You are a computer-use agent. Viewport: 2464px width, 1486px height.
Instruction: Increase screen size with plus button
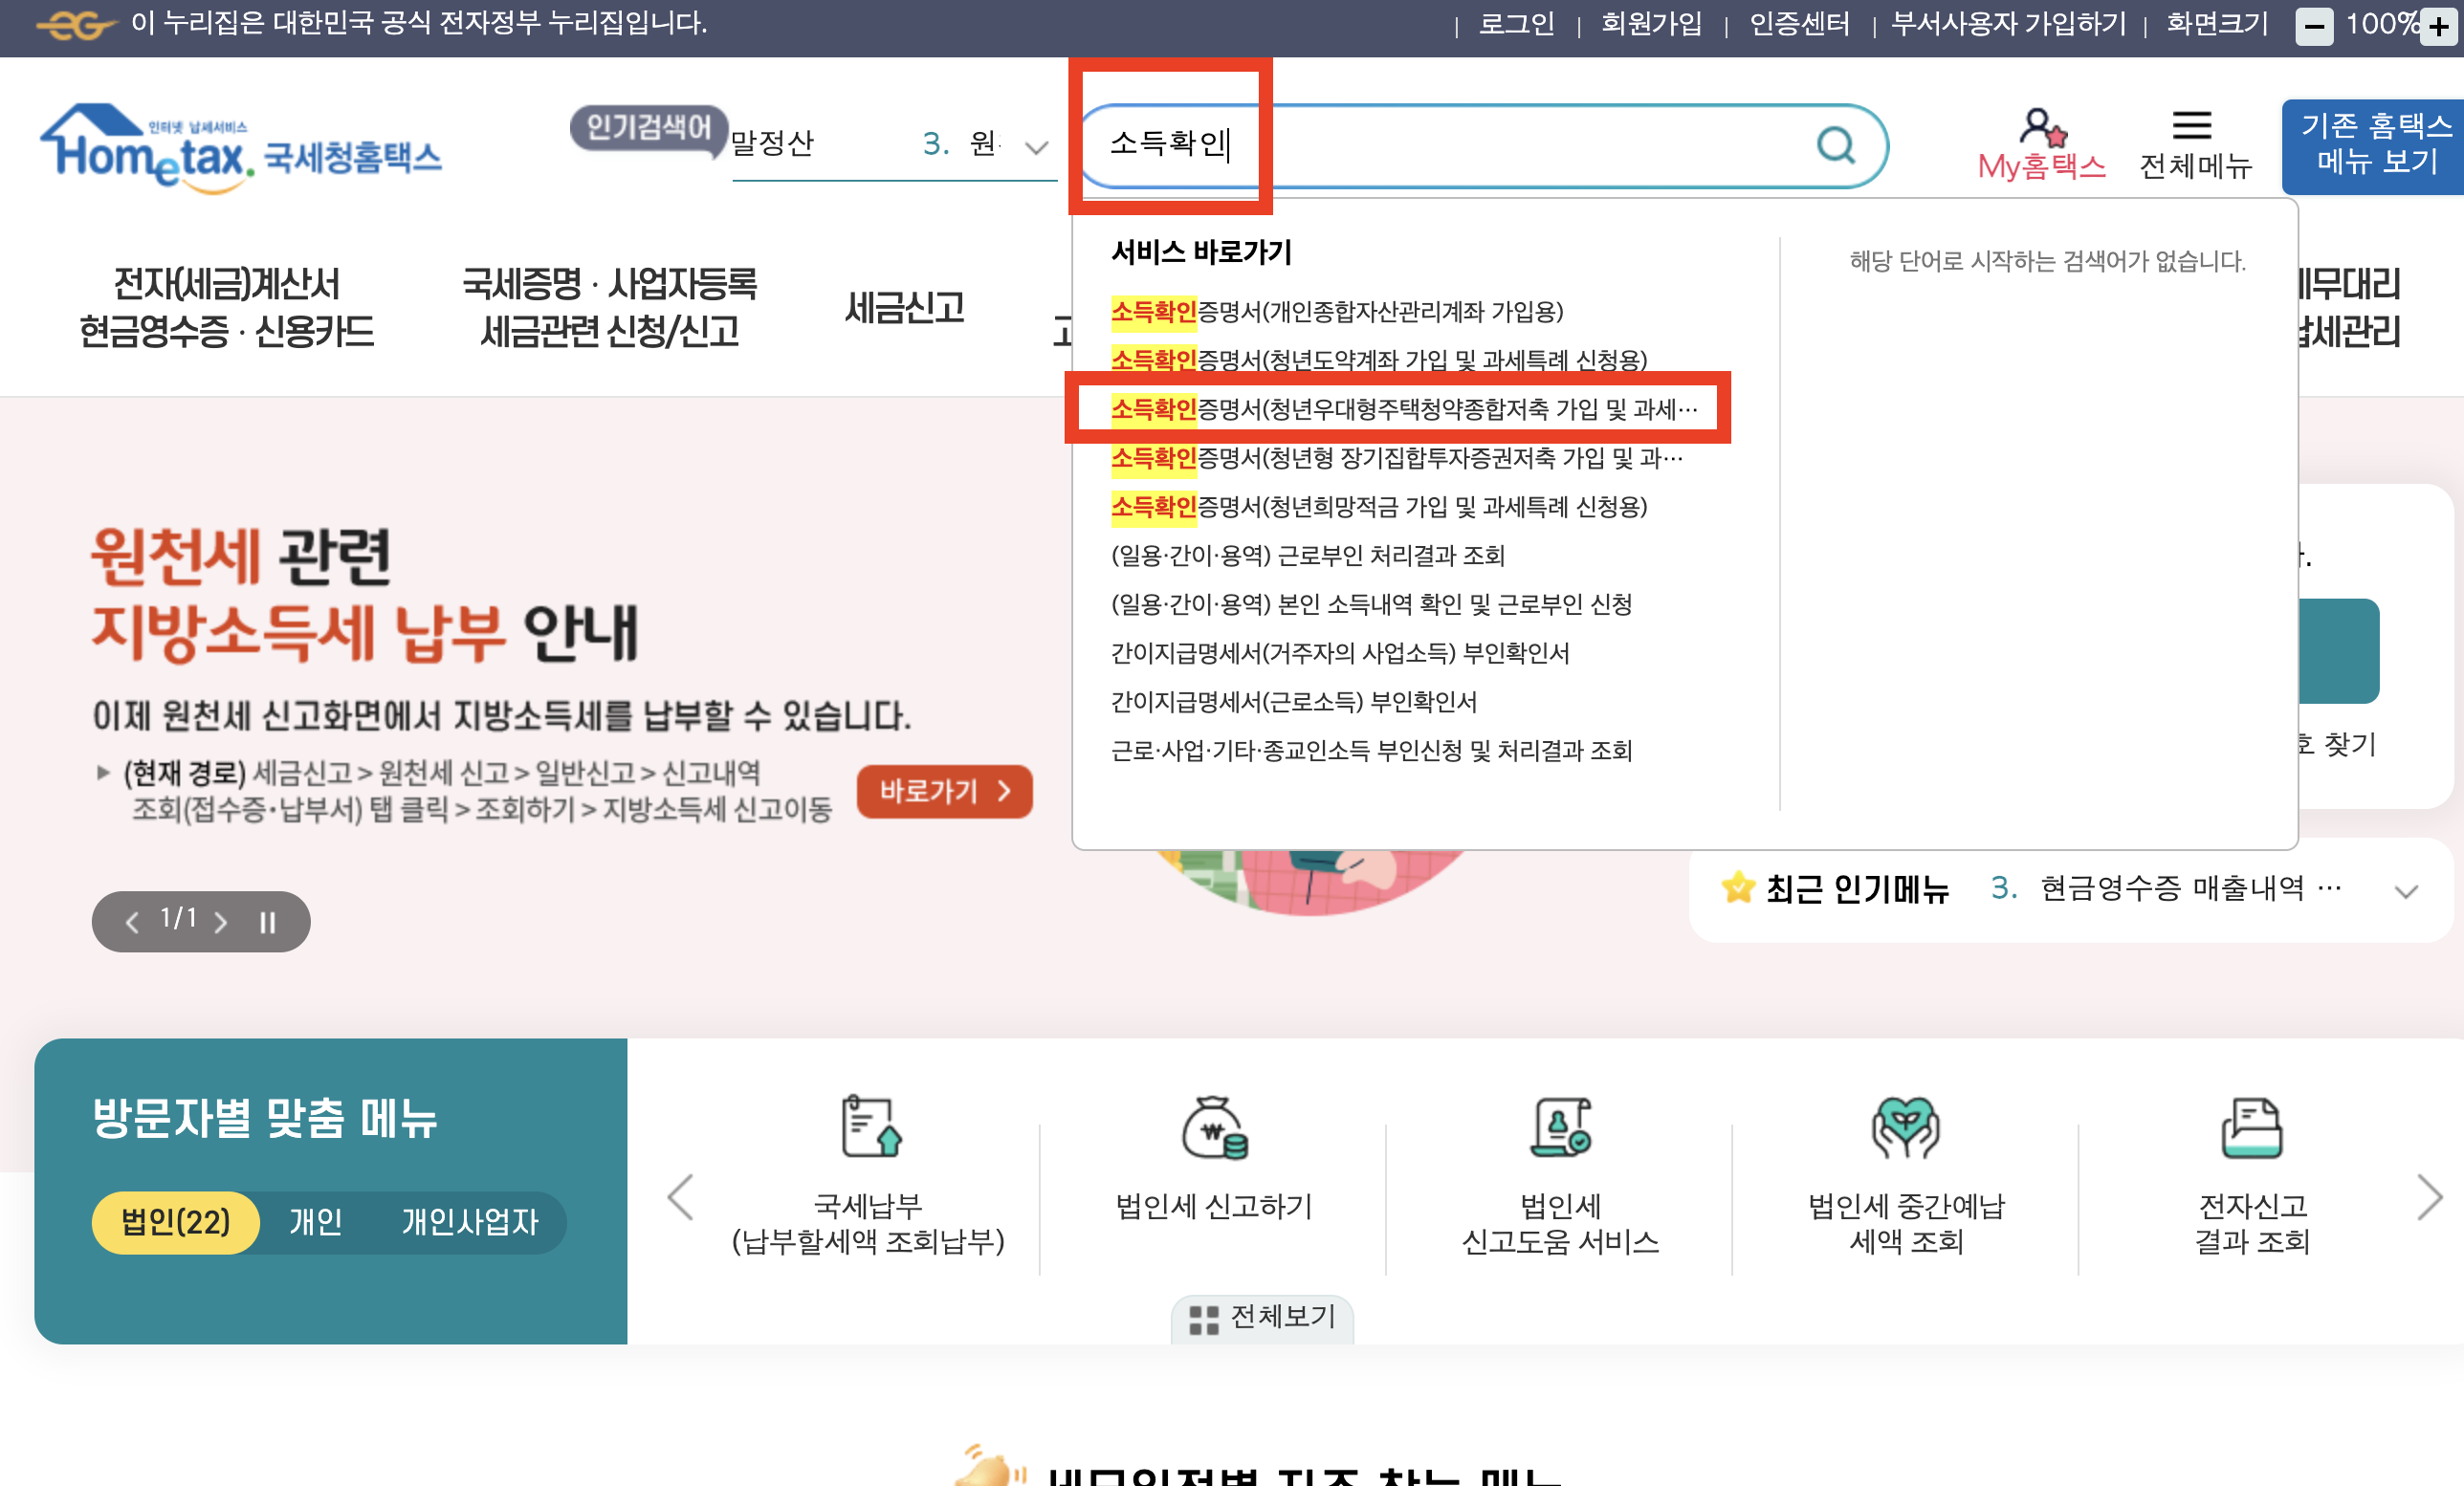point(2438,27)
